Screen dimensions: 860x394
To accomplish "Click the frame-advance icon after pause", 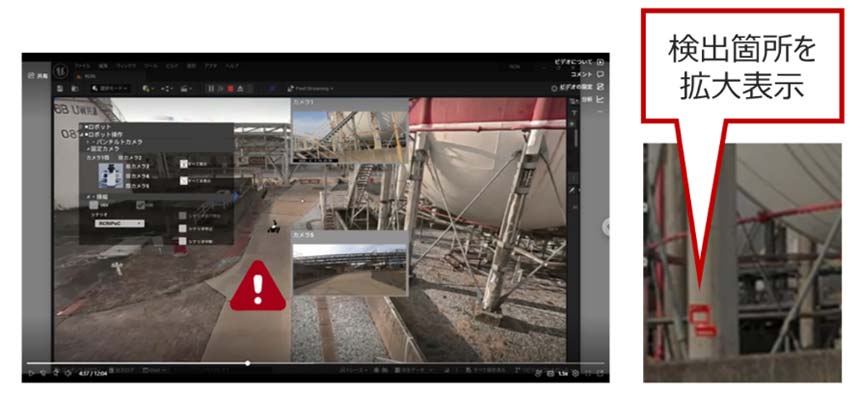I will coord(220,88).
